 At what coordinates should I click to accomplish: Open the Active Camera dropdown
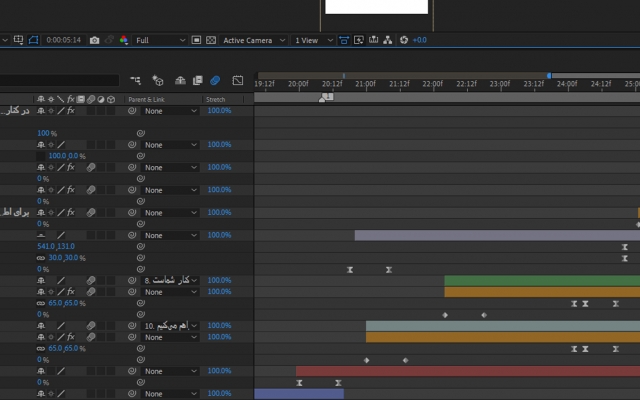[253, 40]
